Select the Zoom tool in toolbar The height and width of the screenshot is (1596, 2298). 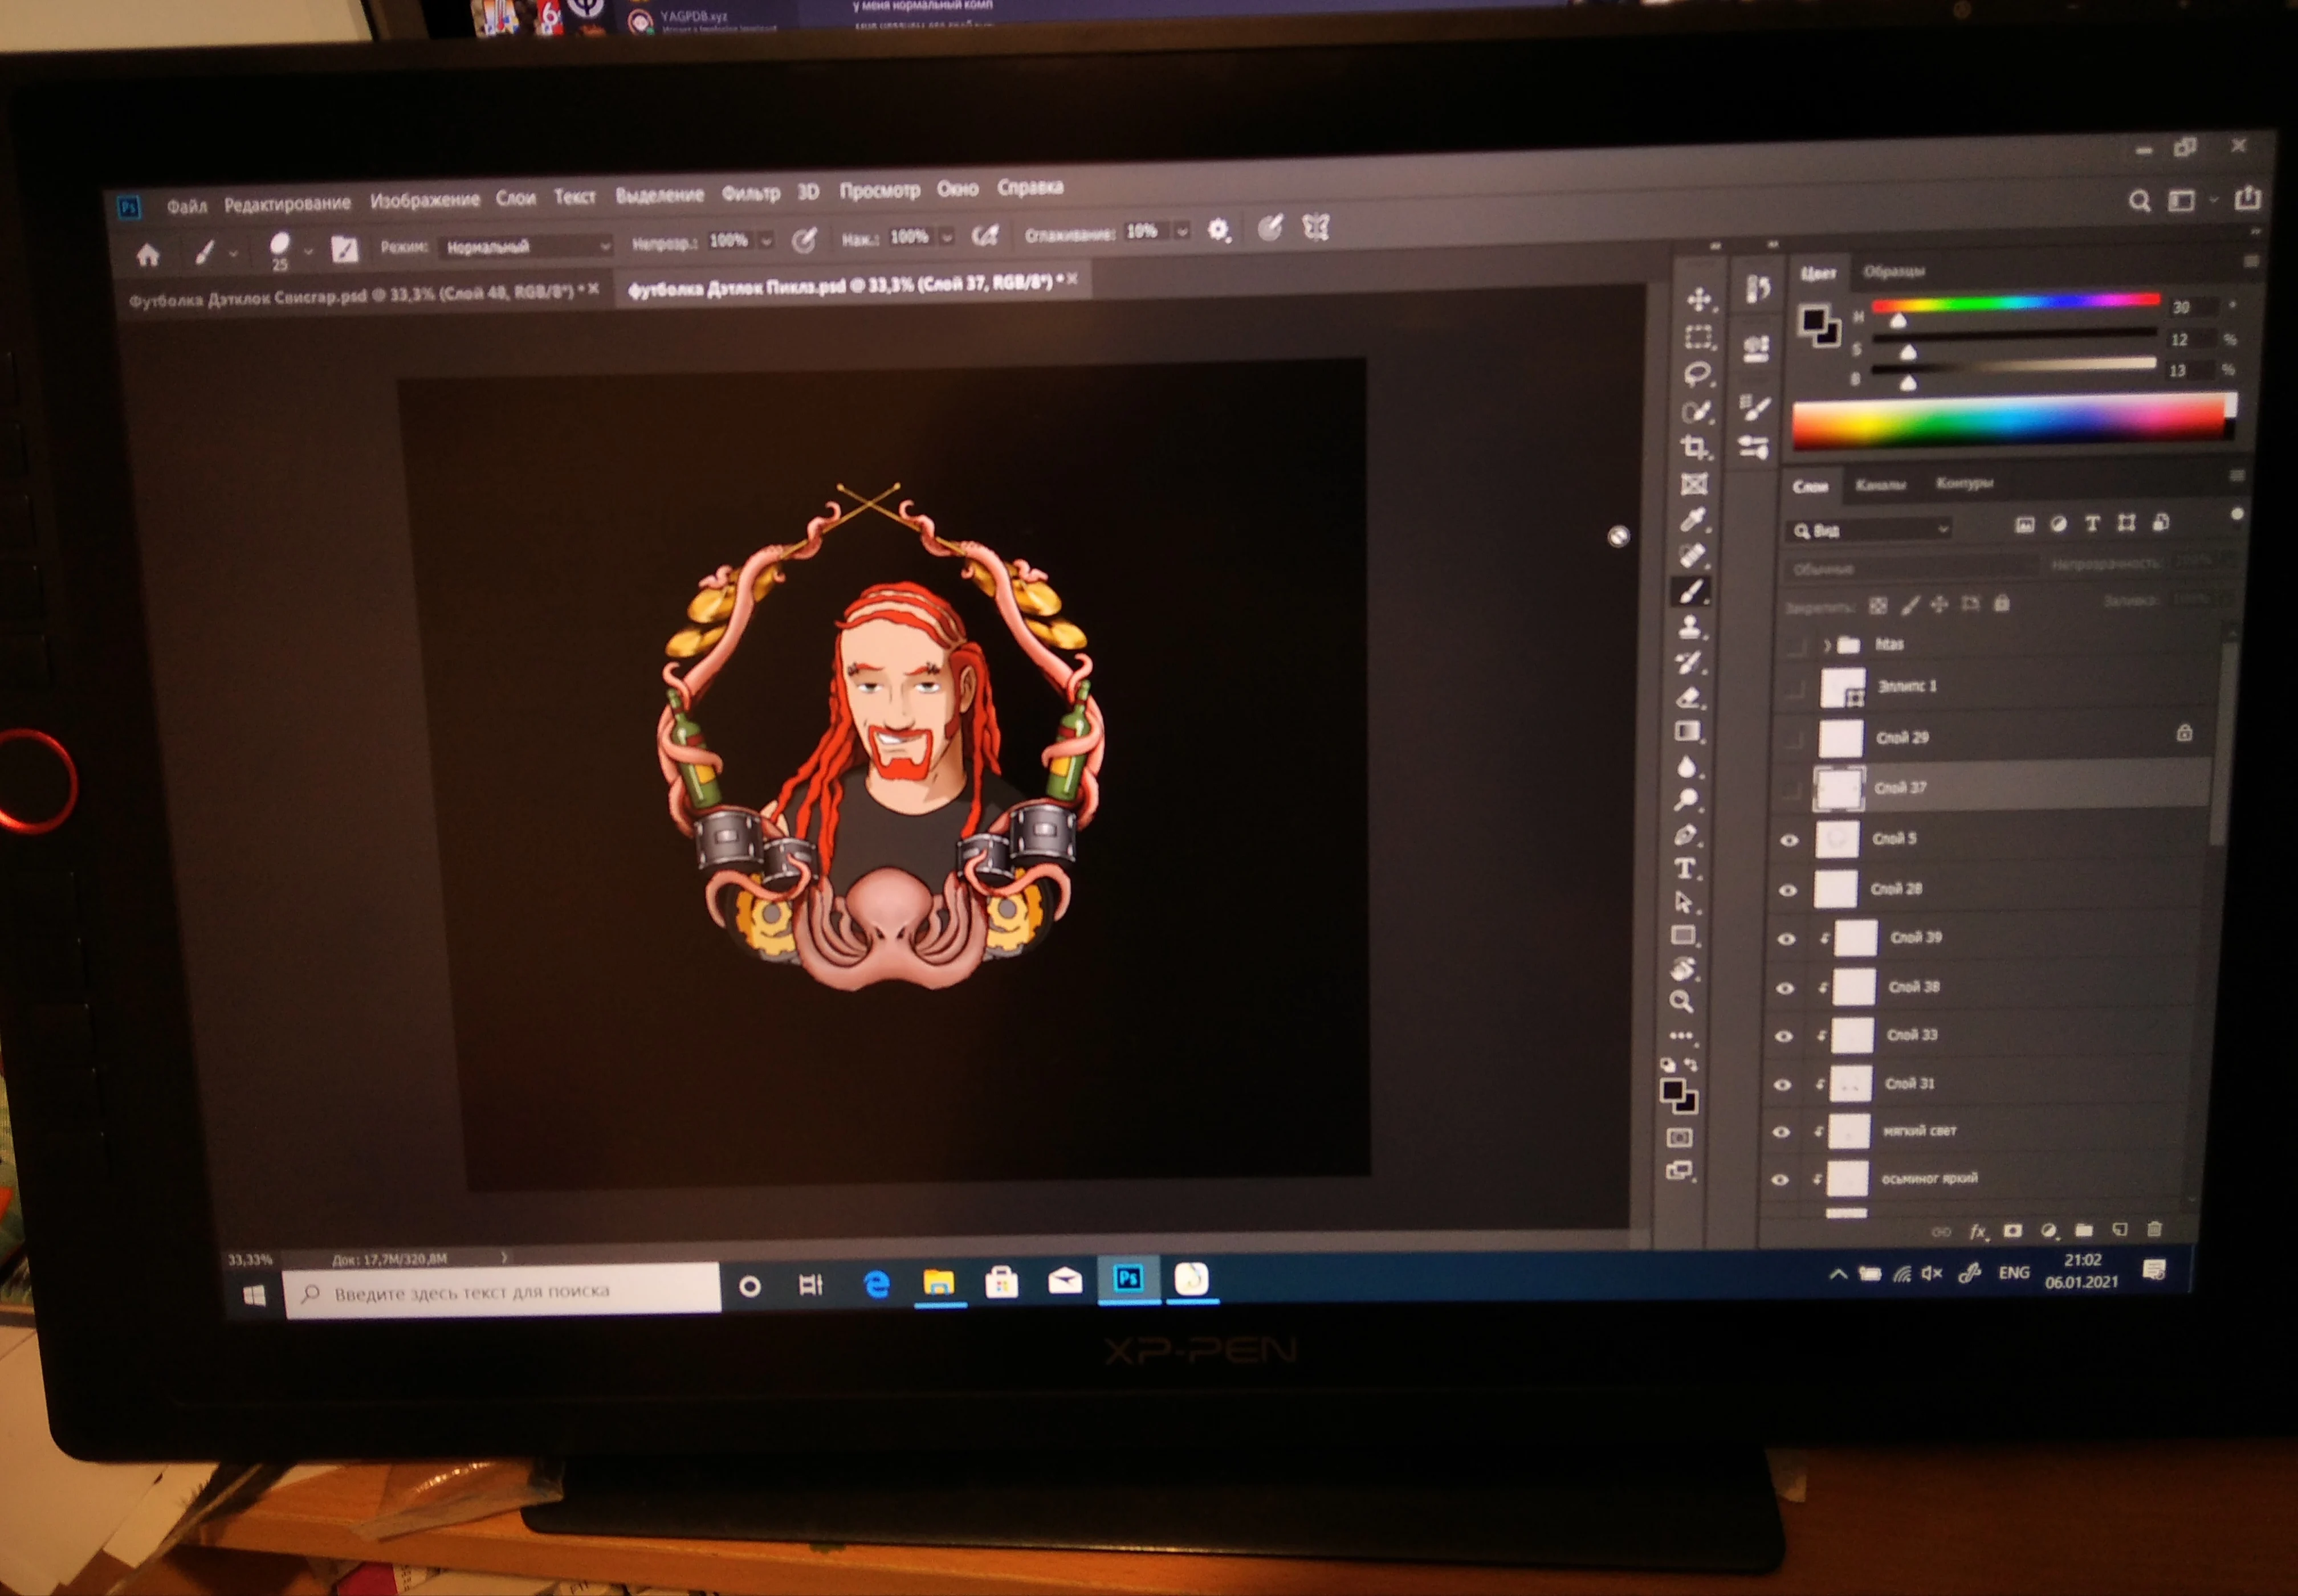click(x=1681, y=1001)
